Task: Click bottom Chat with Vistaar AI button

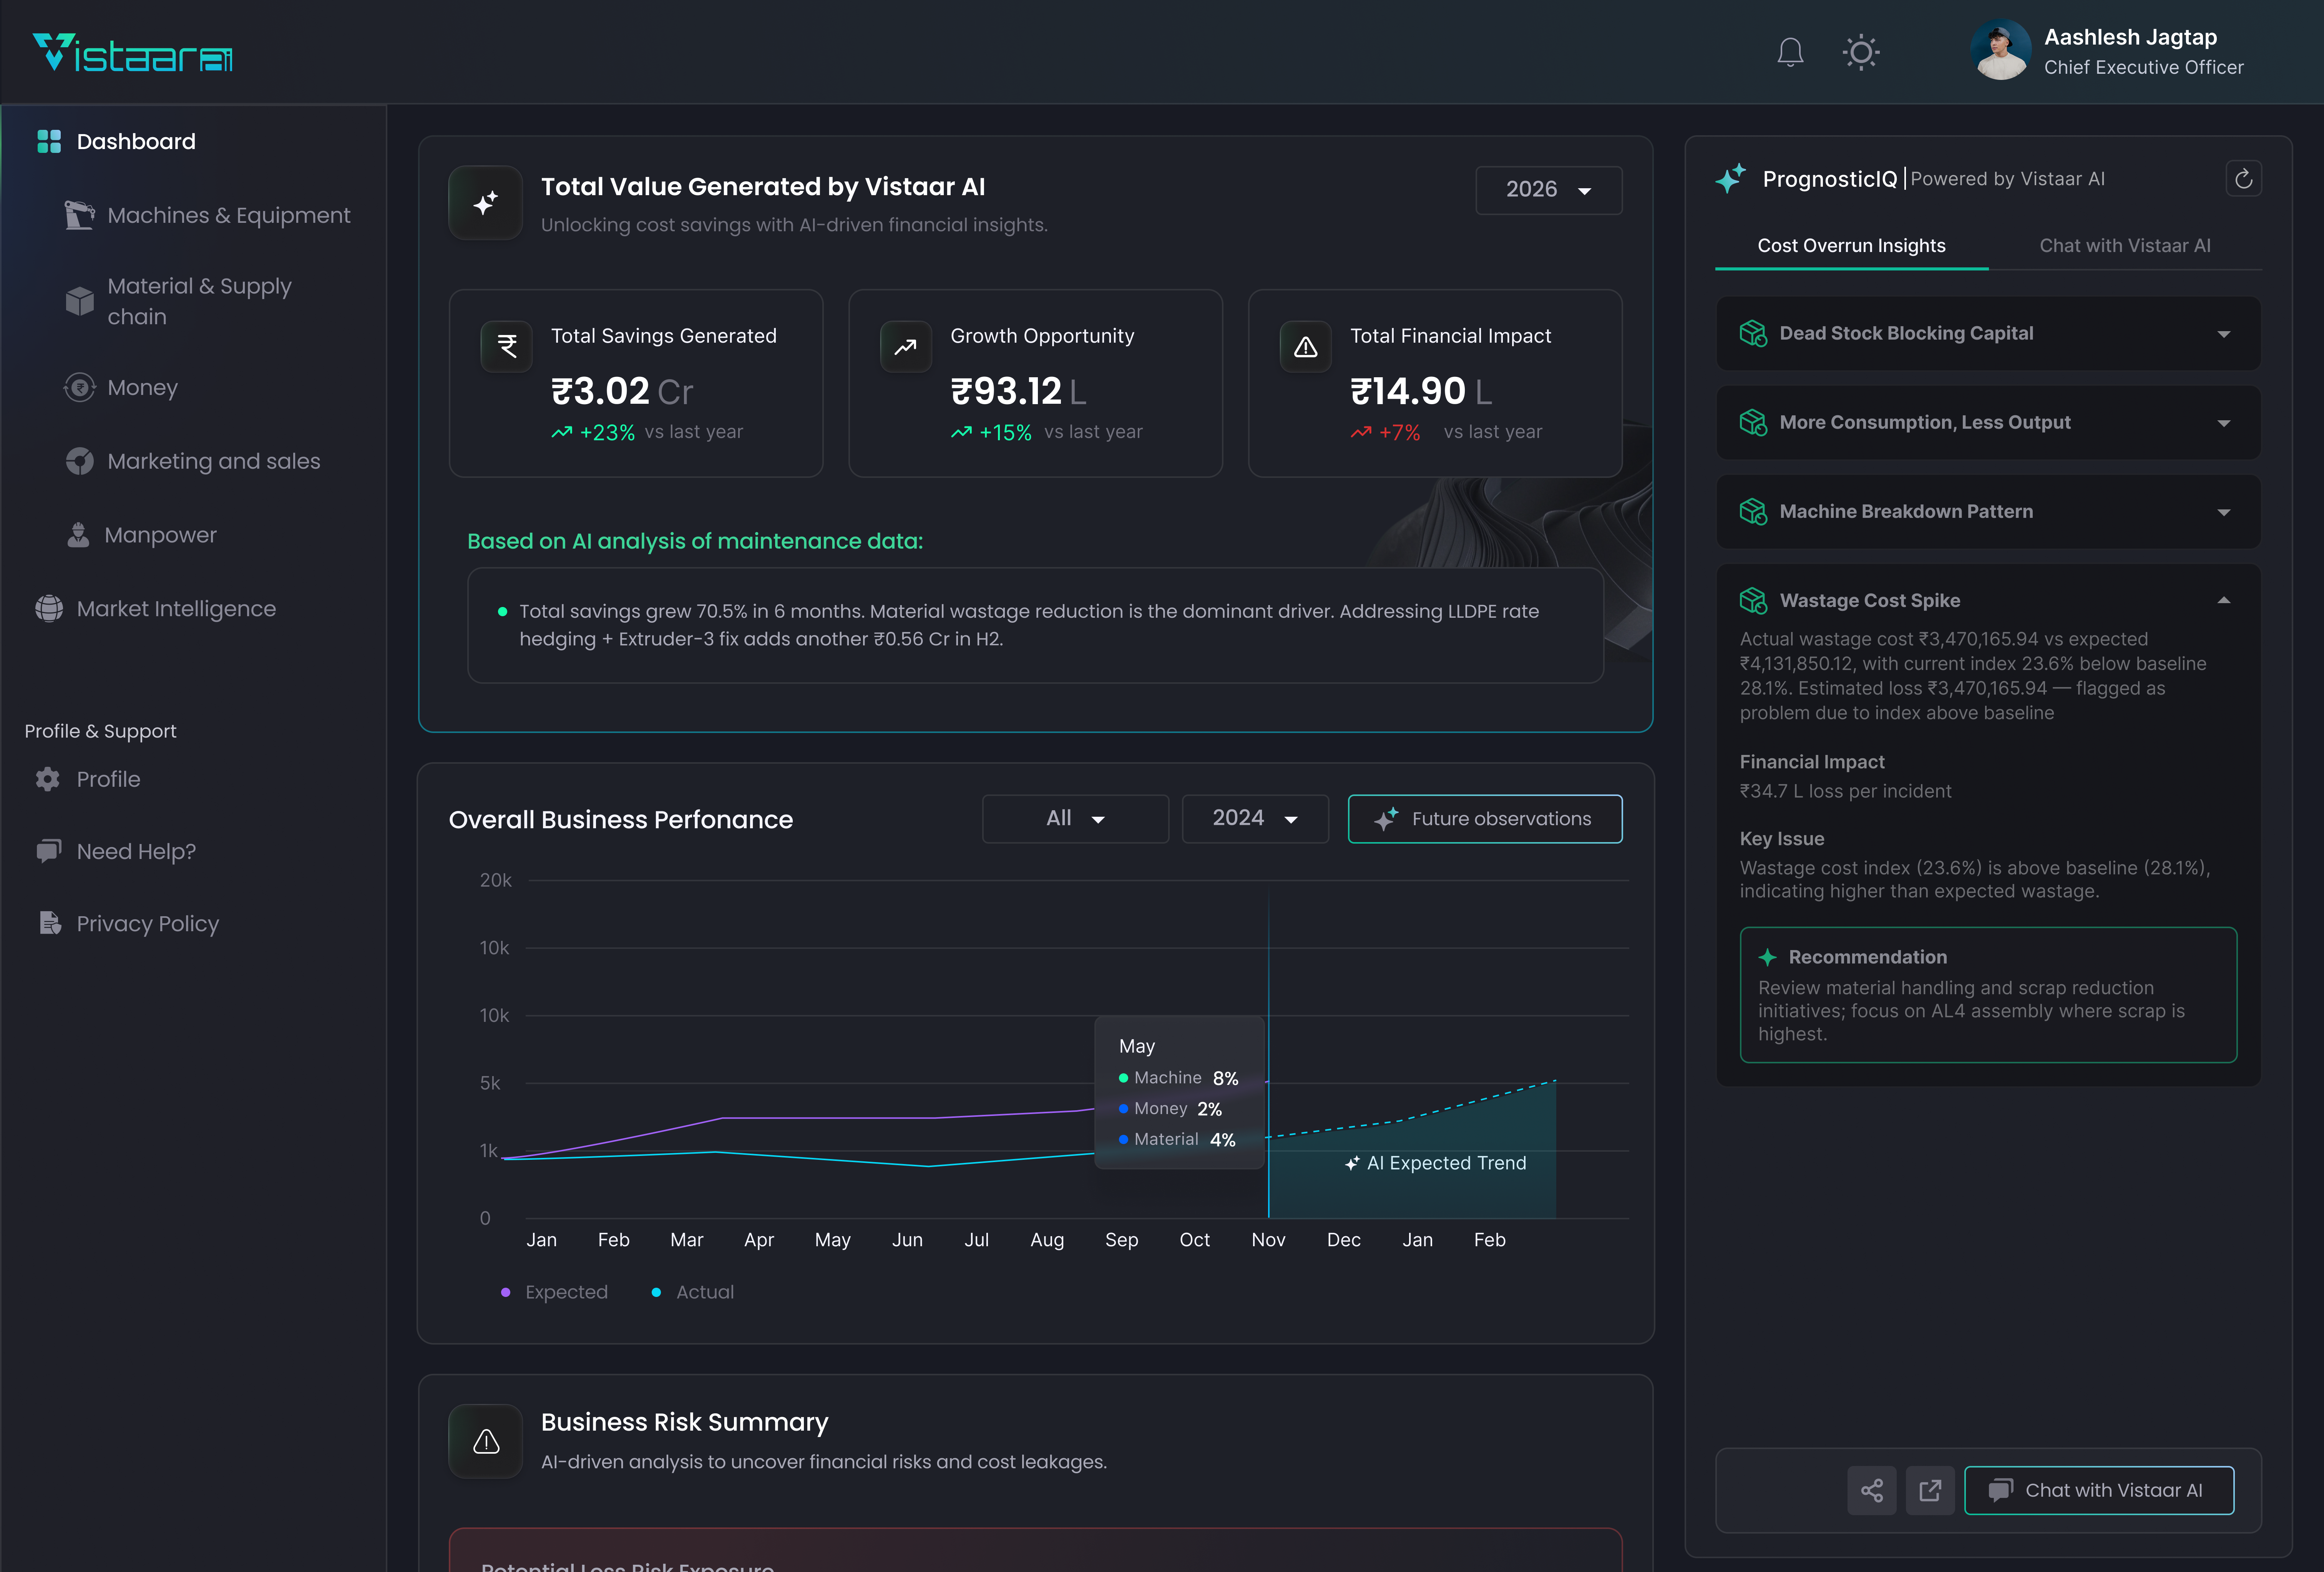Action: (2099, 1490)
